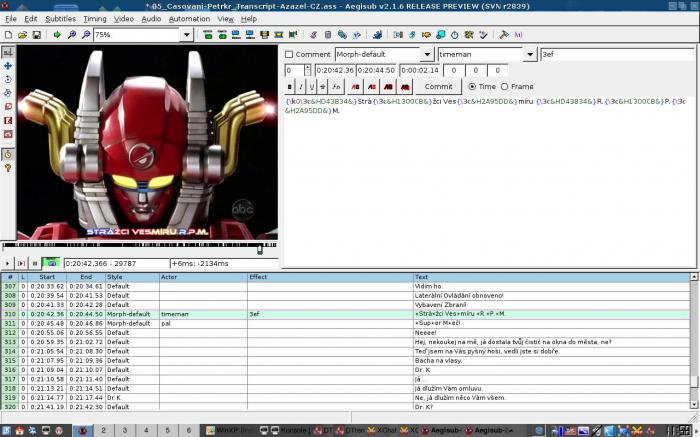Image resolution: width=700 pixels, height=437 pixels.
Task: Click the start time field 0:20:42.36
Action: (x=335, y=70)
